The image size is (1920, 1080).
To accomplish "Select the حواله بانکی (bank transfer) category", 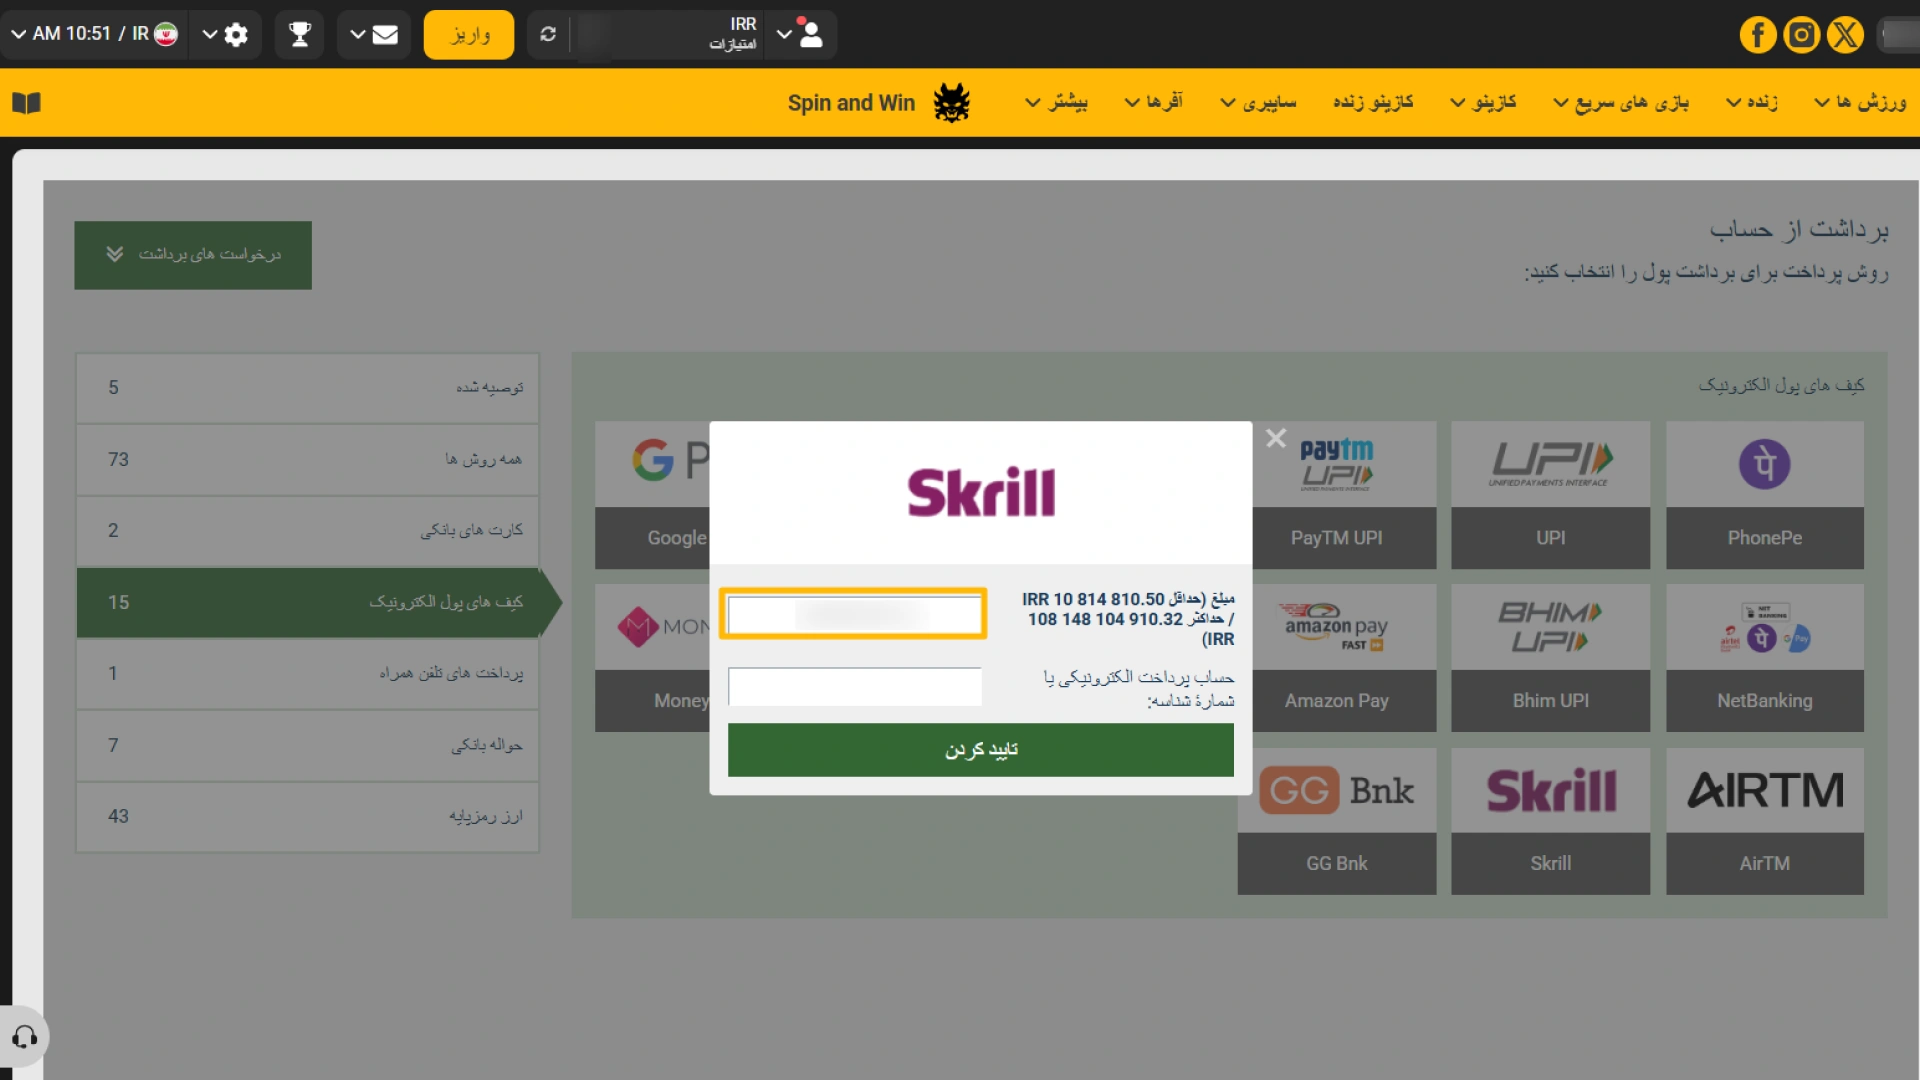I will coord(308,746).
